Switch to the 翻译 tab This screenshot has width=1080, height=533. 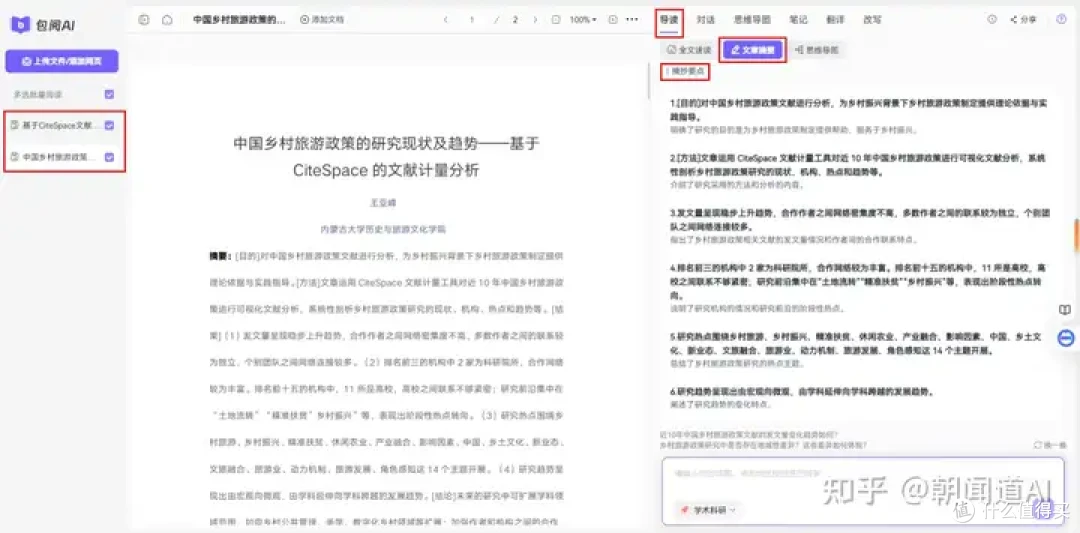point(835,20)
